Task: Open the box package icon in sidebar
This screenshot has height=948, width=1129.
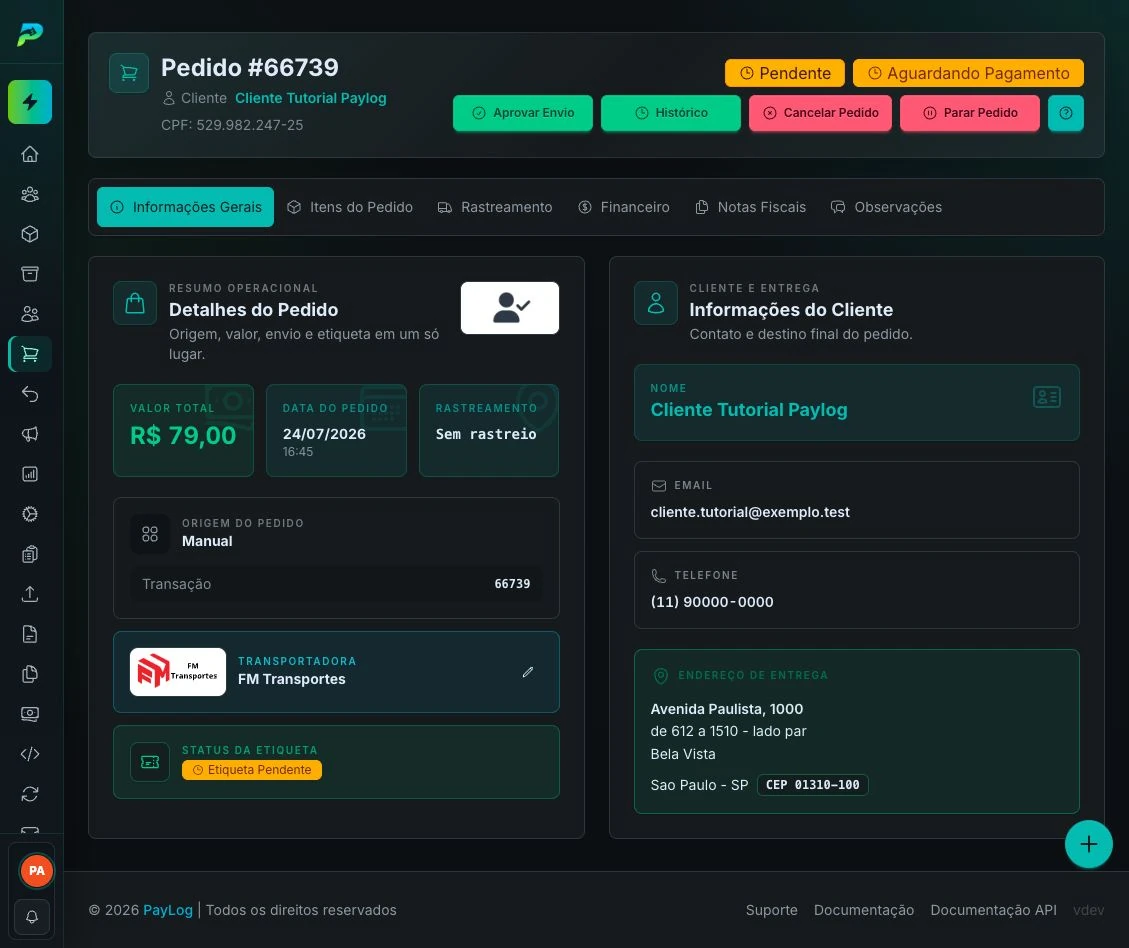Action: 30,234
